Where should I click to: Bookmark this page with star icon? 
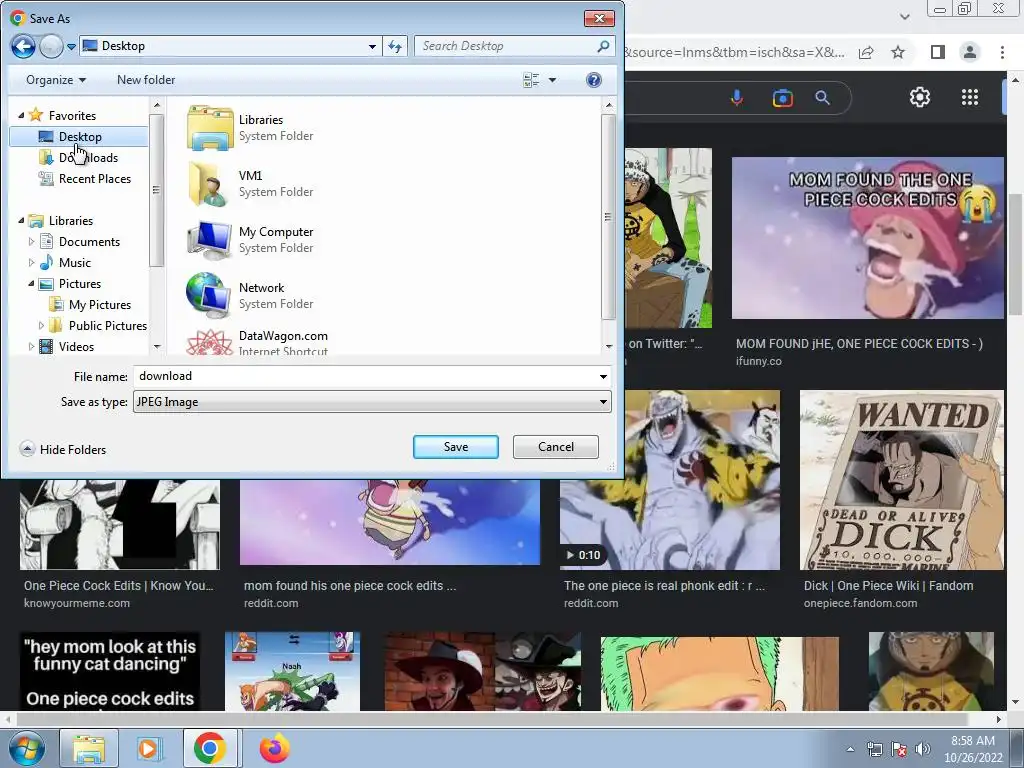coord(899,52)
